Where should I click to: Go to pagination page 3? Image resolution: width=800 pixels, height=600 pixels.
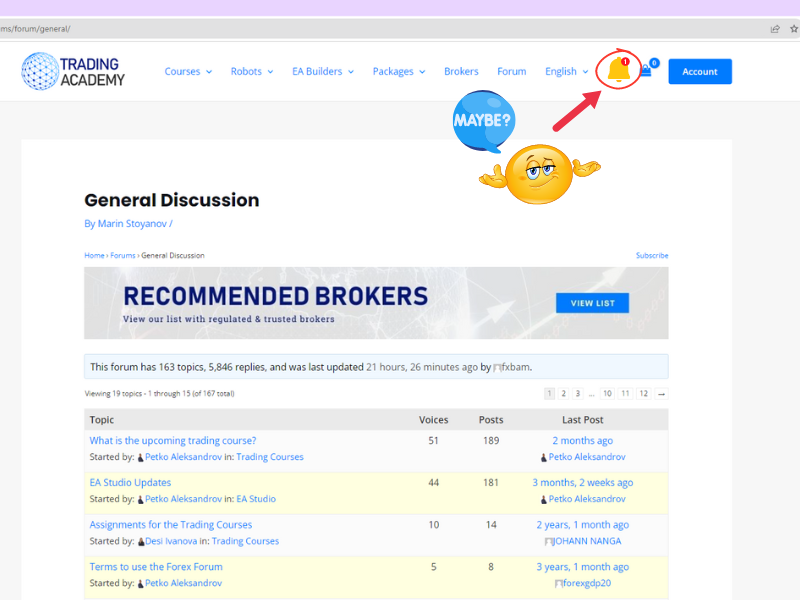(578, 393)
